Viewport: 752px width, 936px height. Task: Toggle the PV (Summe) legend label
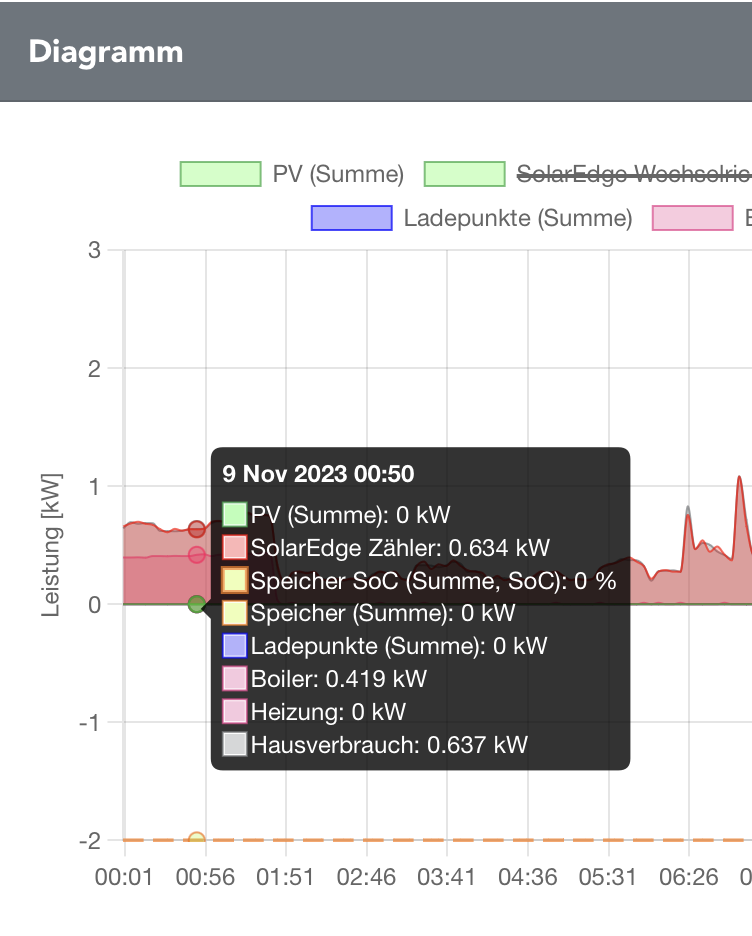click(338, 174)
